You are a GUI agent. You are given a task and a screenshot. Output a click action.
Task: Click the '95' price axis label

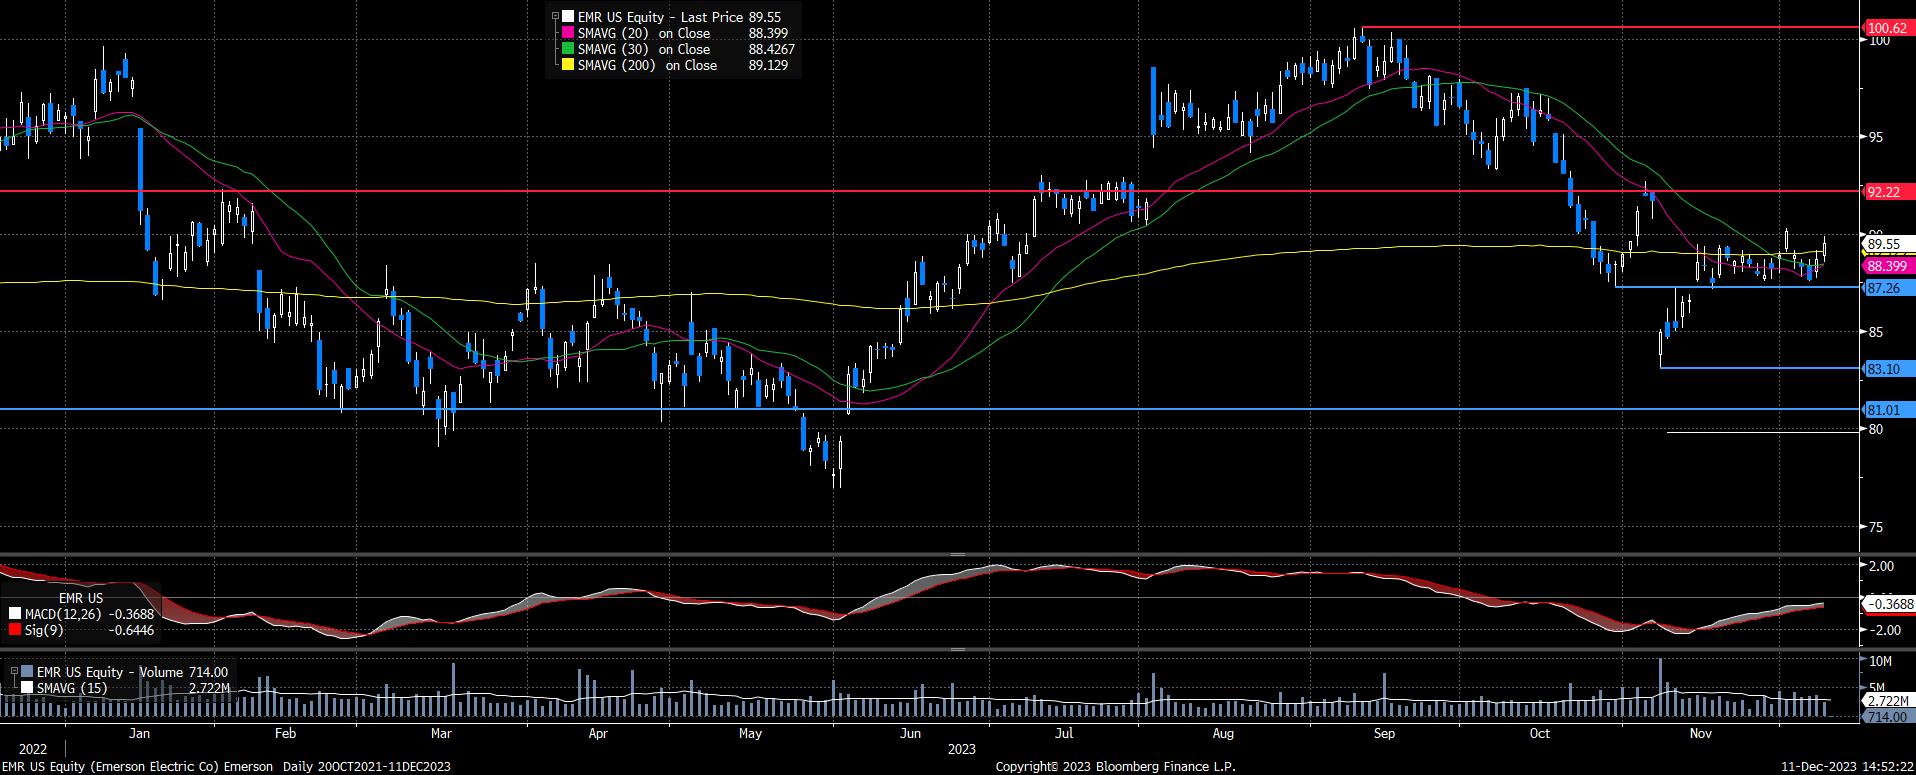pos(1875,137)
